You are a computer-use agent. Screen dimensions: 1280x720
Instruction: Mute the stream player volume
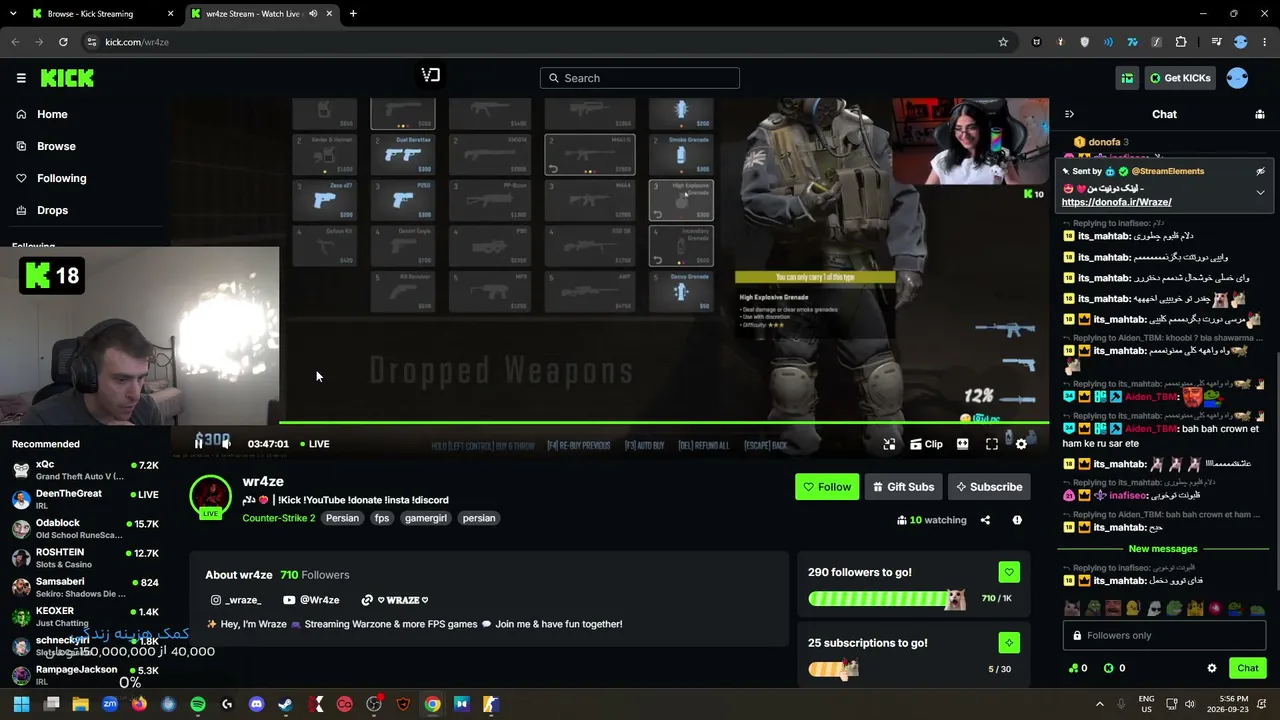click(x=226, y=443)
